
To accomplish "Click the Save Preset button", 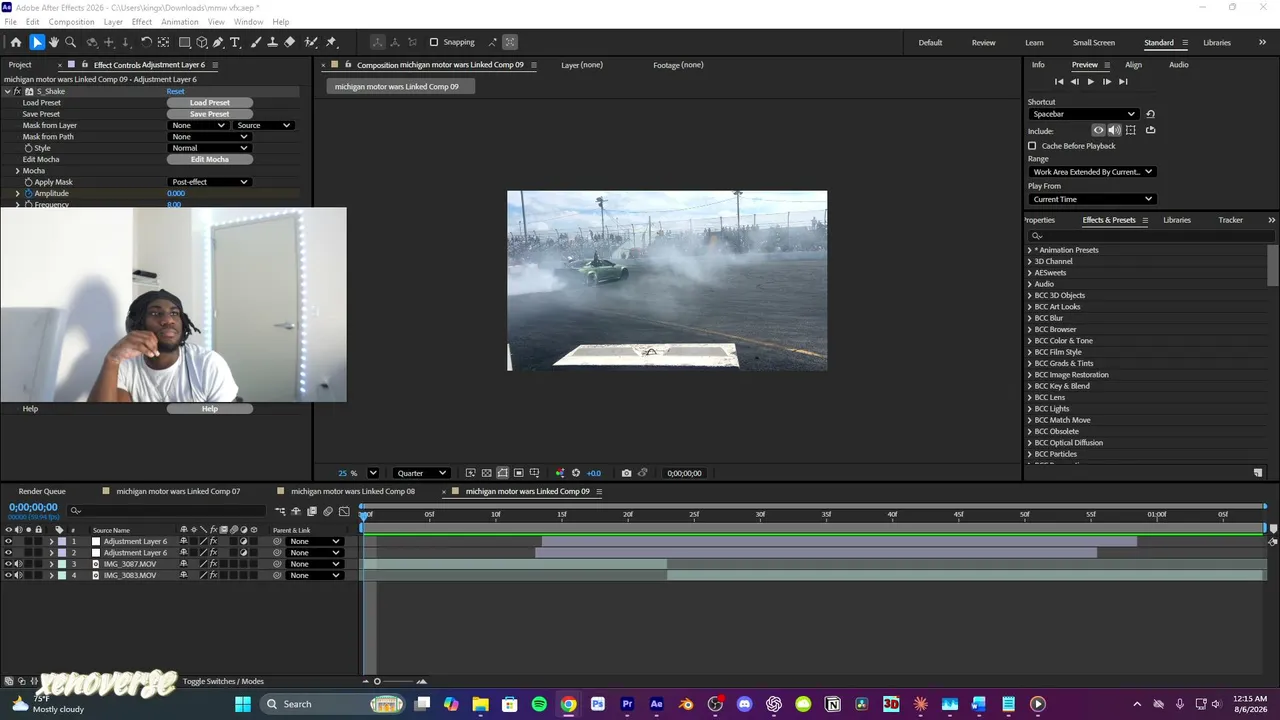I will [209, 114].
